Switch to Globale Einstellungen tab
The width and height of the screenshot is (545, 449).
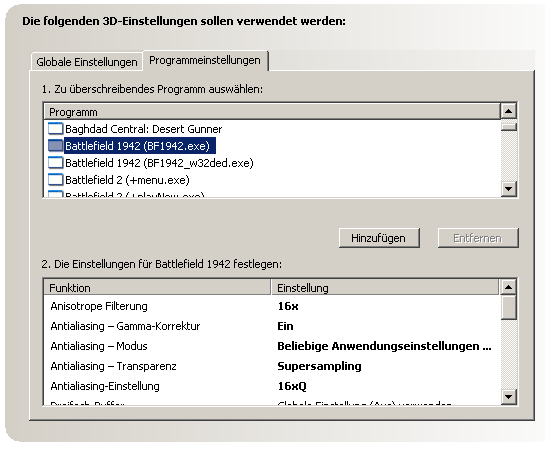tap(87, 62)
